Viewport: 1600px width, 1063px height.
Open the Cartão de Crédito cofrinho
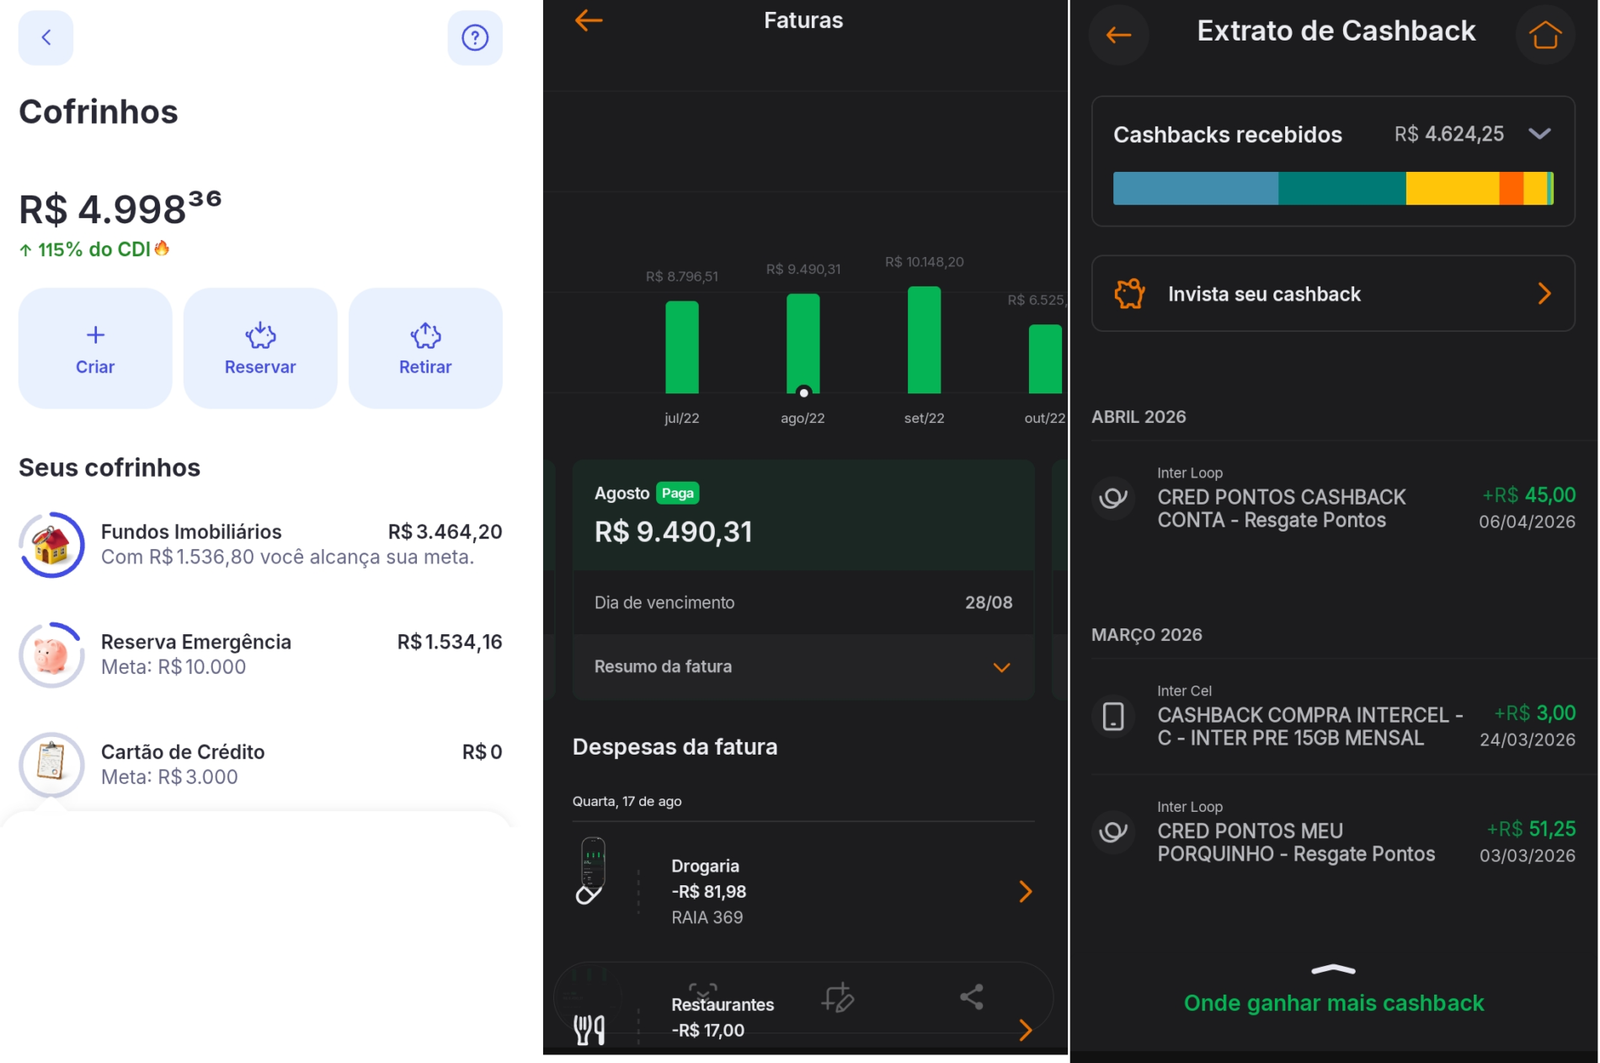coord(260,764)
